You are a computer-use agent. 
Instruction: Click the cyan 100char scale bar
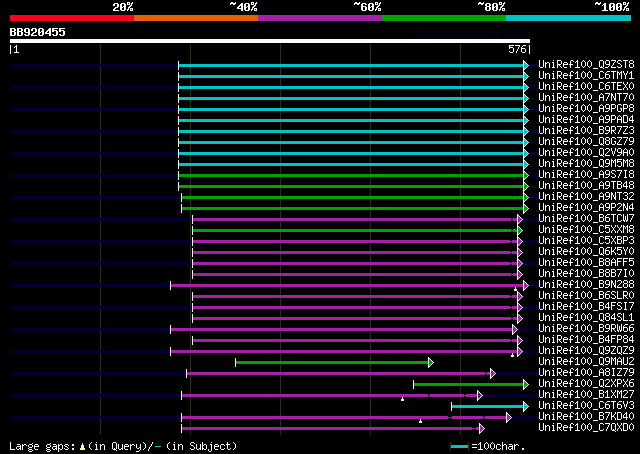[460, 447]
